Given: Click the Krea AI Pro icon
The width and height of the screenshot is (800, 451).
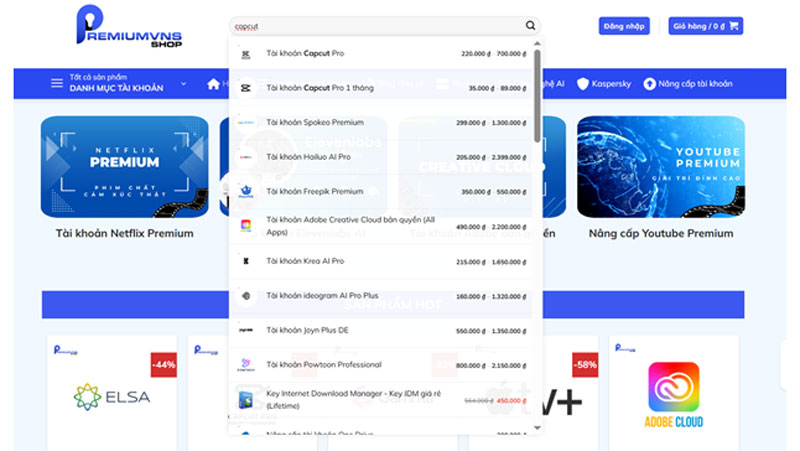Looking at the screenshot, I should click(246, 261).
